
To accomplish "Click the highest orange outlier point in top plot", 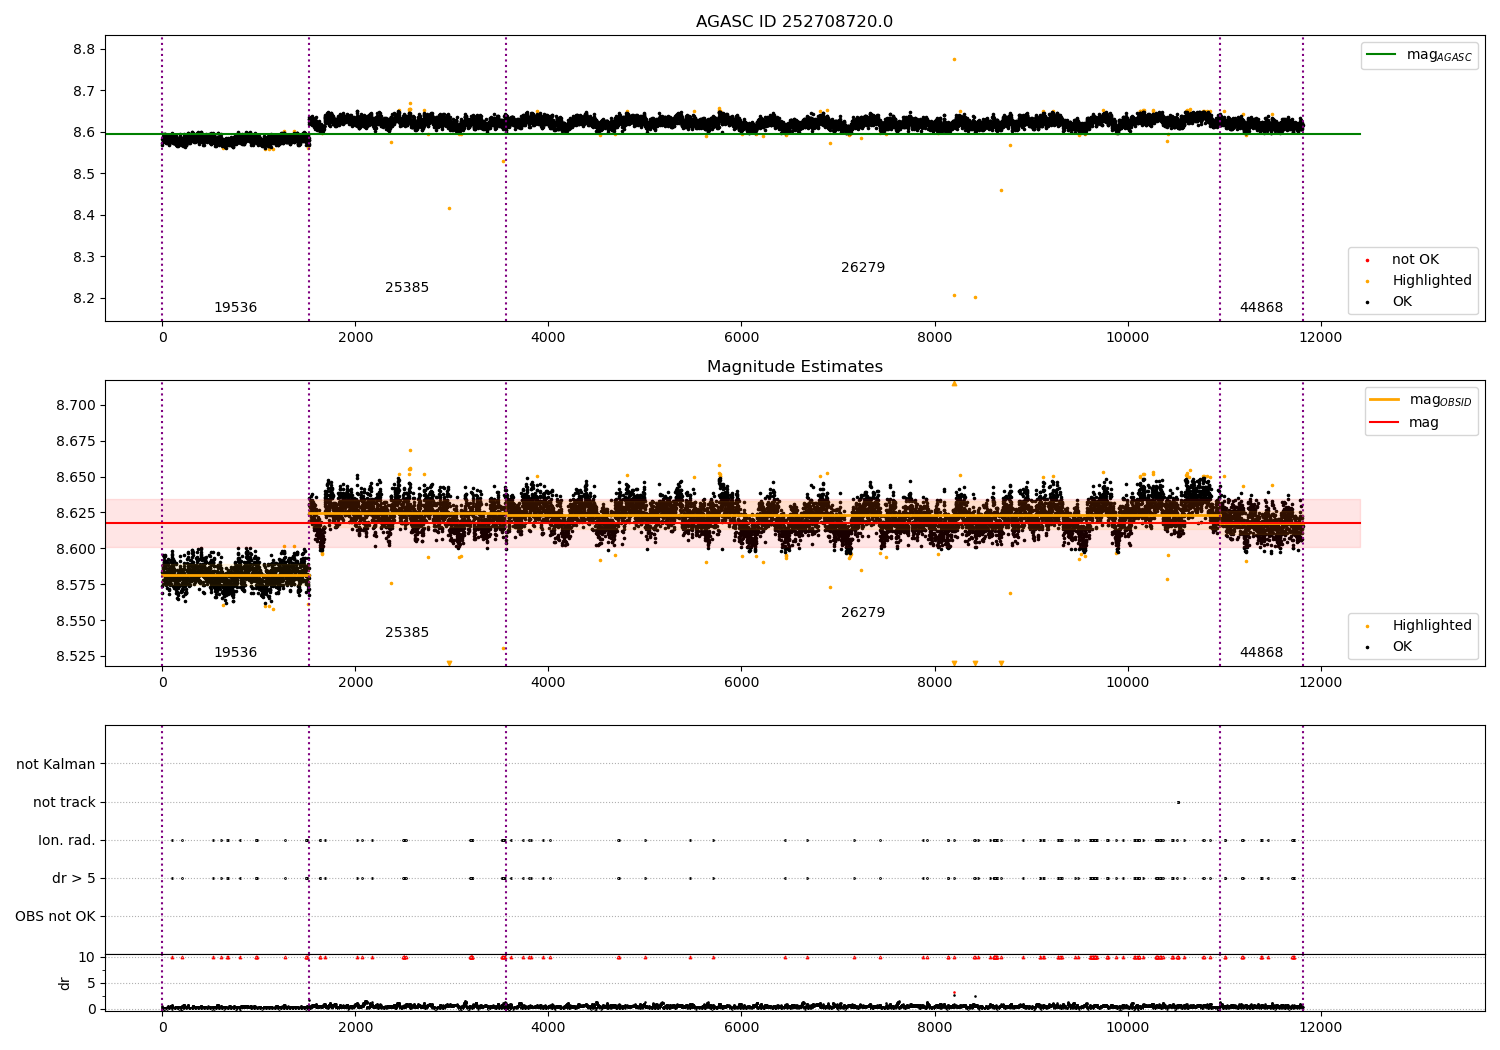I will pos(954,59).
